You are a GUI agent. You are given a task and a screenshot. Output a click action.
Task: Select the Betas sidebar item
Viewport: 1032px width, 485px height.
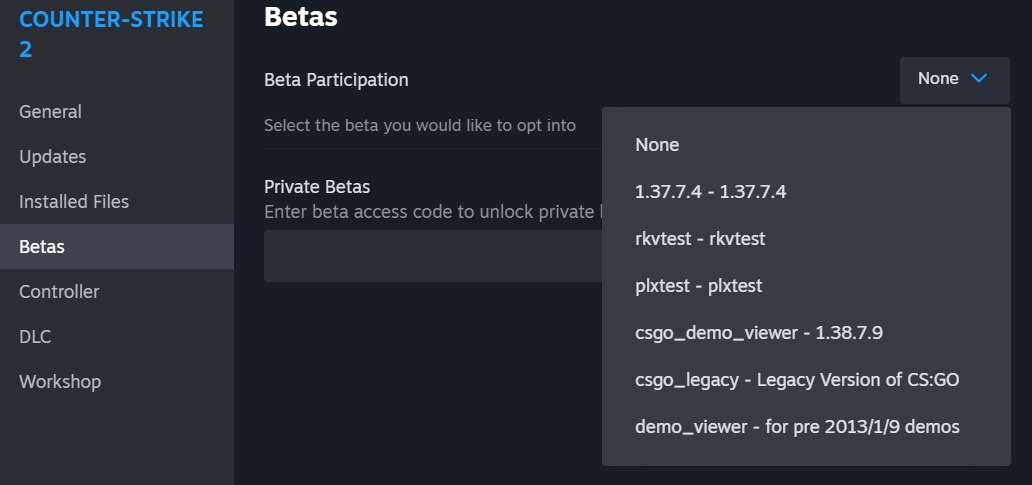click(x=42, y=247)
